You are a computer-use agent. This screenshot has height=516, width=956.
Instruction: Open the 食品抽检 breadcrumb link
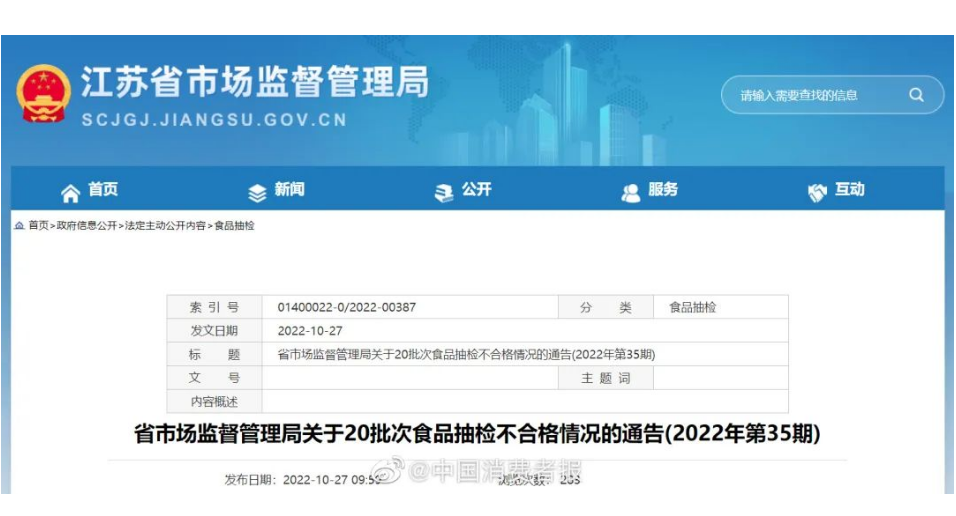coord(235,226)
